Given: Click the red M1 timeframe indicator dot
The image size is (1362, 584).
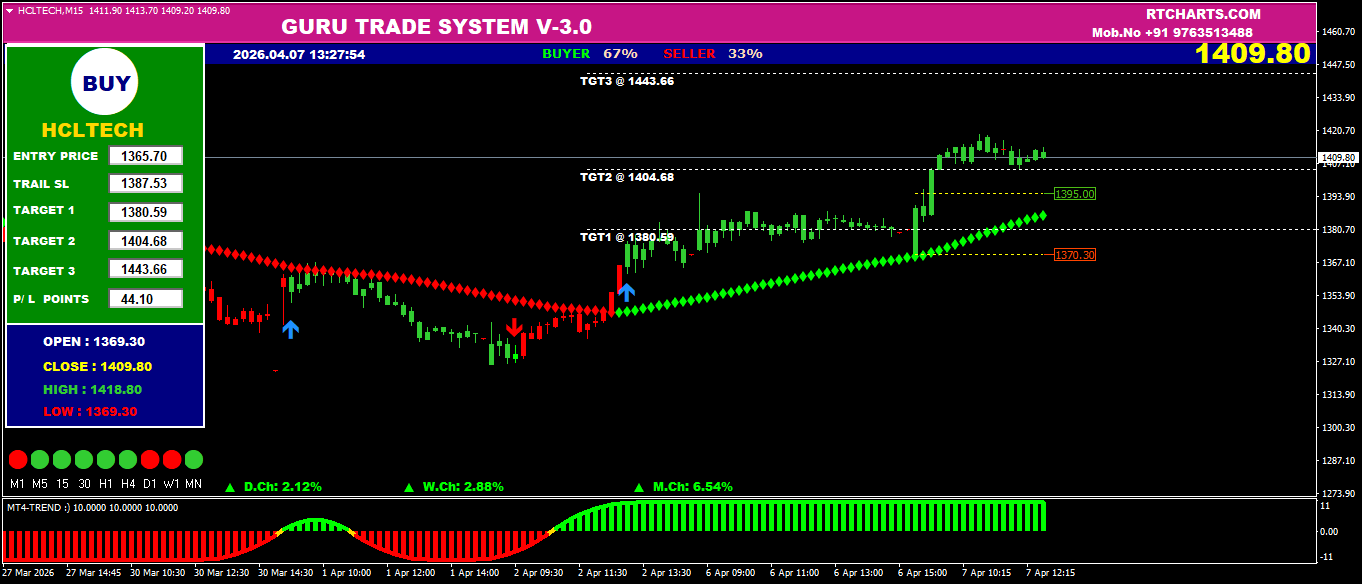Looking at the screenshot, I should 17,460.
